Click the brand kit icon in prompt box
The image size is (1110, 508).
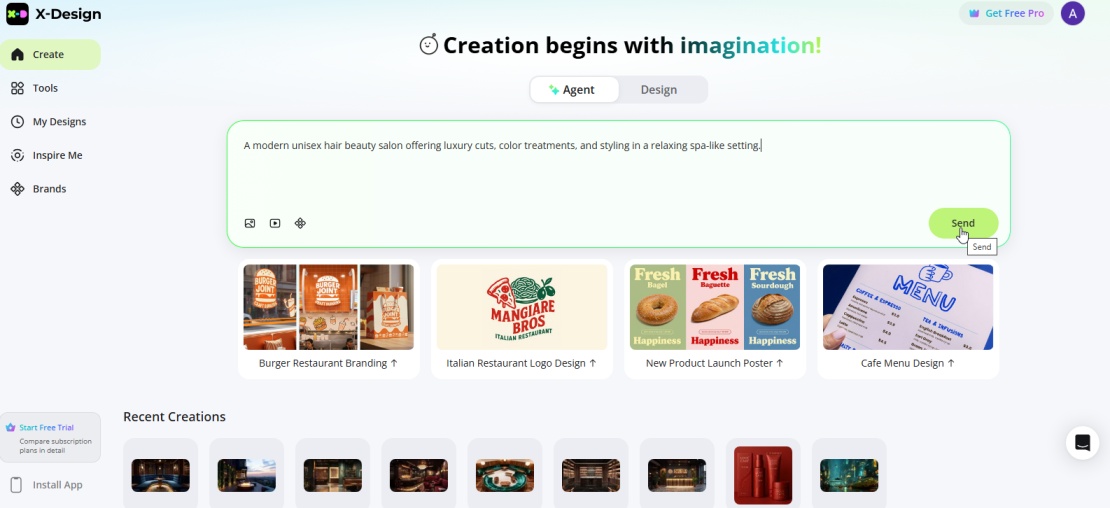pos(300,224)
